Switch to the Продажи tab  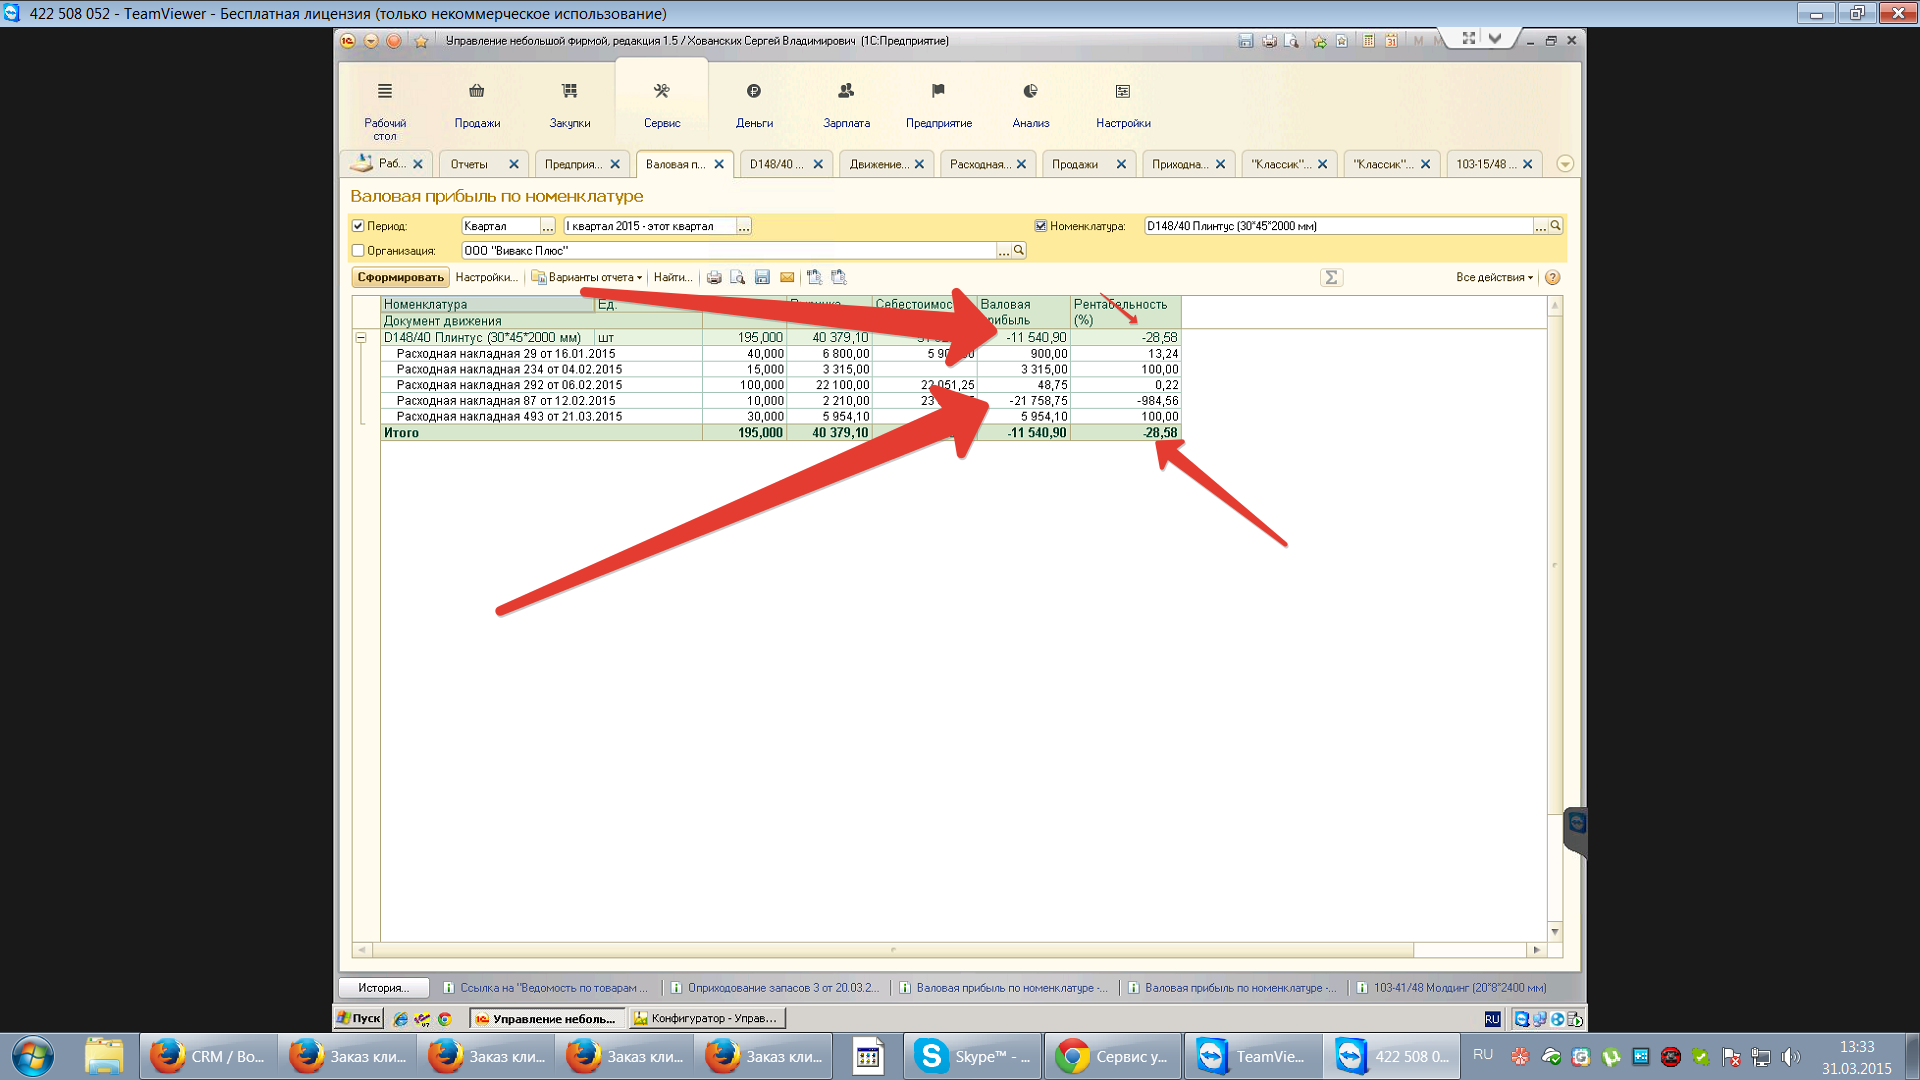[x=1075, y=164]
